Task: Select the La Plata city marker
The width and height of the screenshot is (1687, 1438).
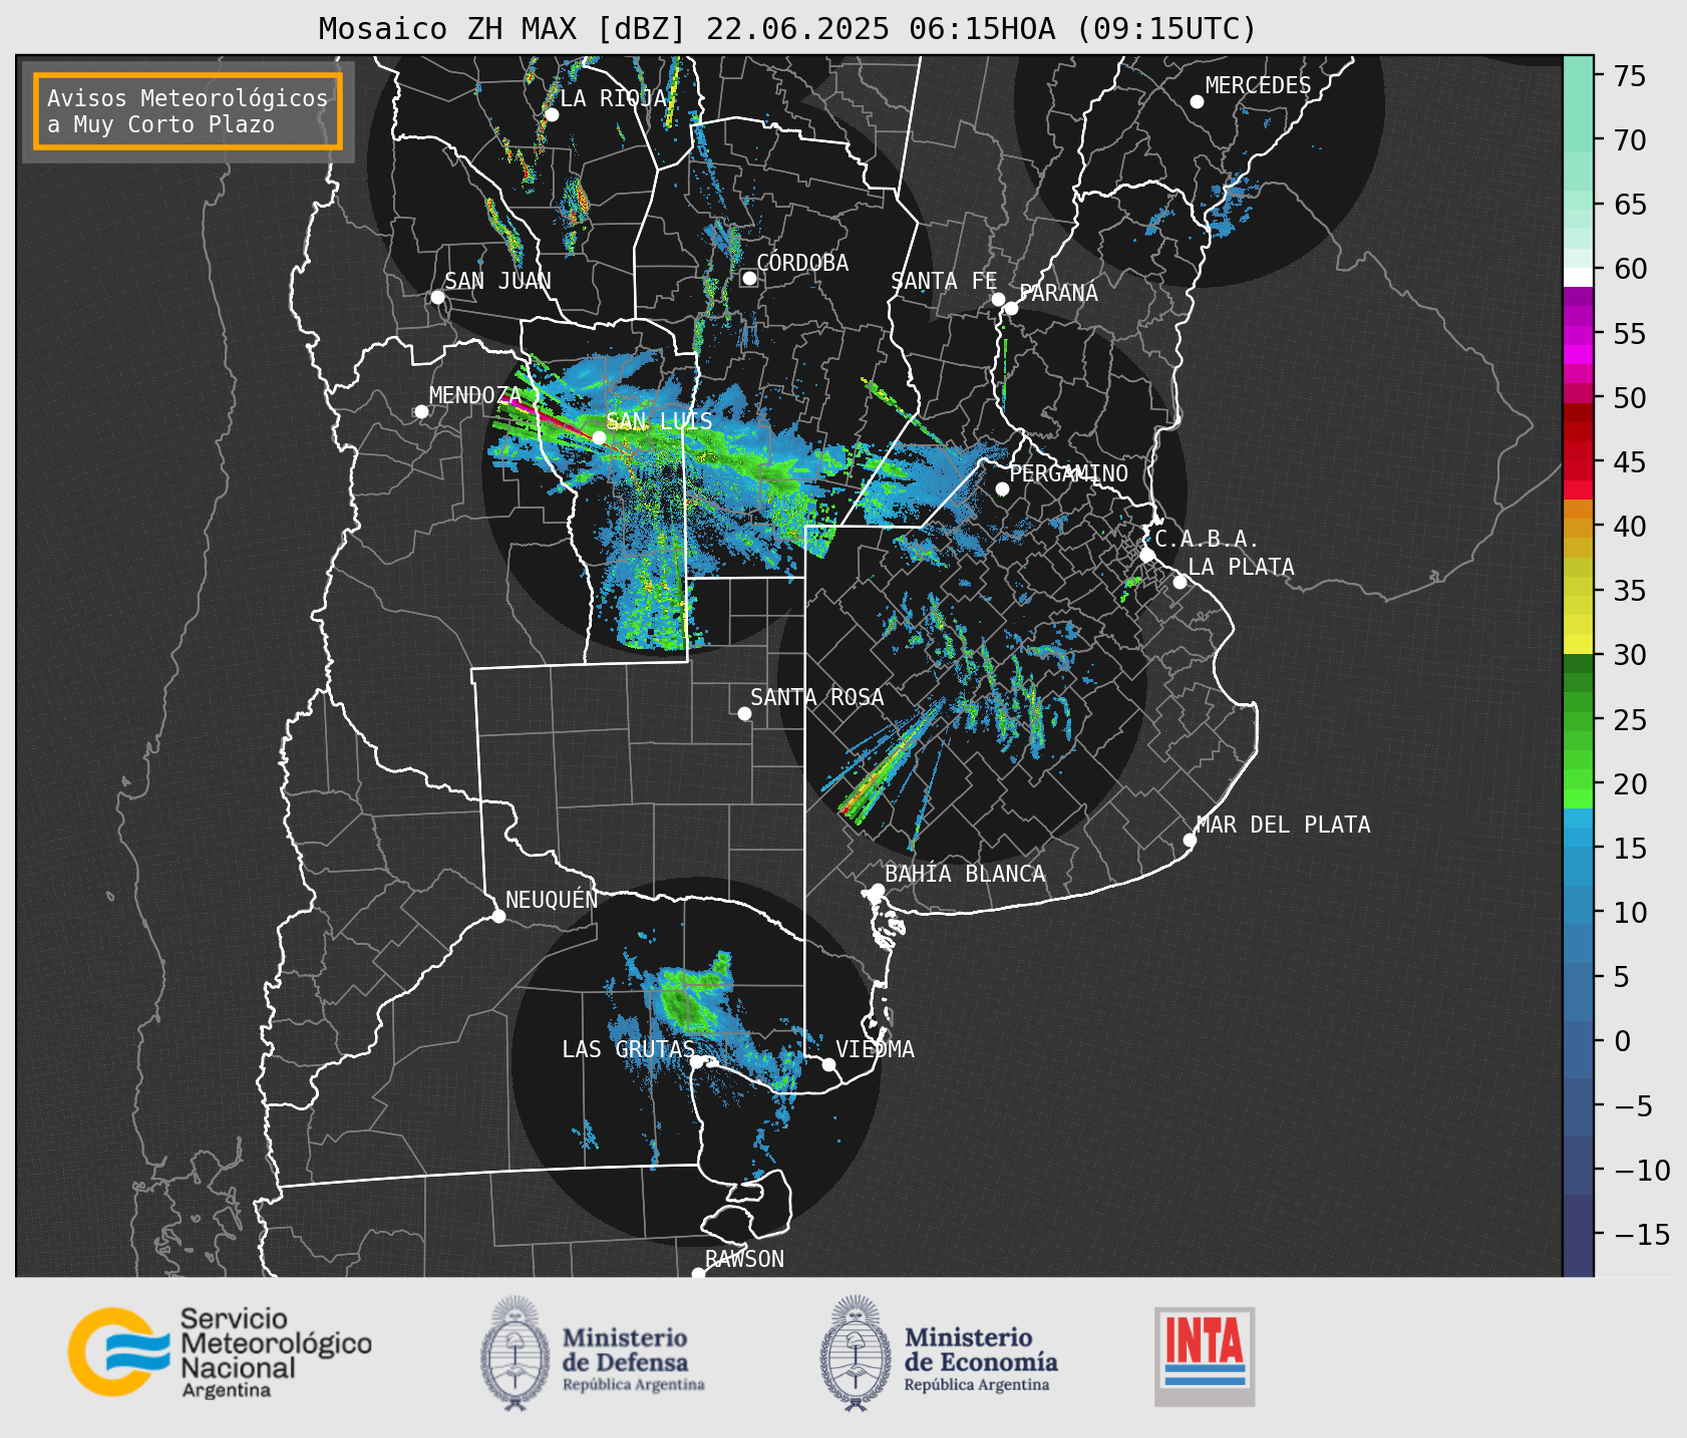Action: [1180, 582]
